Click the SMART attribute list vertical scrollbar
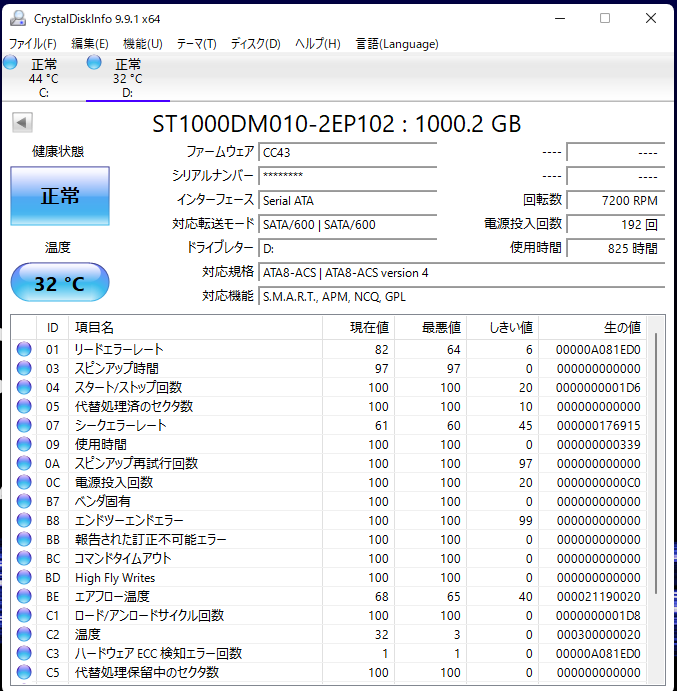677x691 pixels. point(656,463)
